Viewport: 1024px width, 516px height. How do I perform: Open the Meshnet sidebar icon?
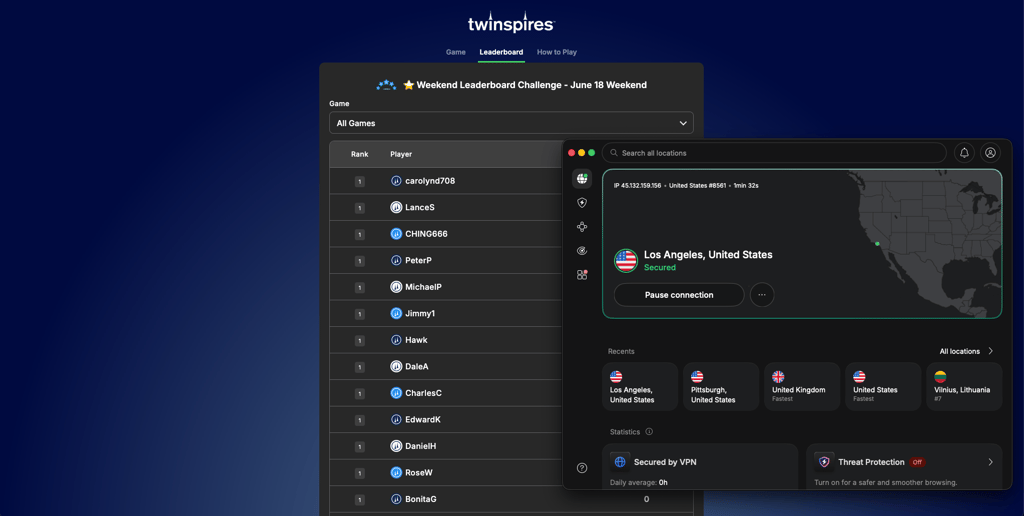coord(582,227)
